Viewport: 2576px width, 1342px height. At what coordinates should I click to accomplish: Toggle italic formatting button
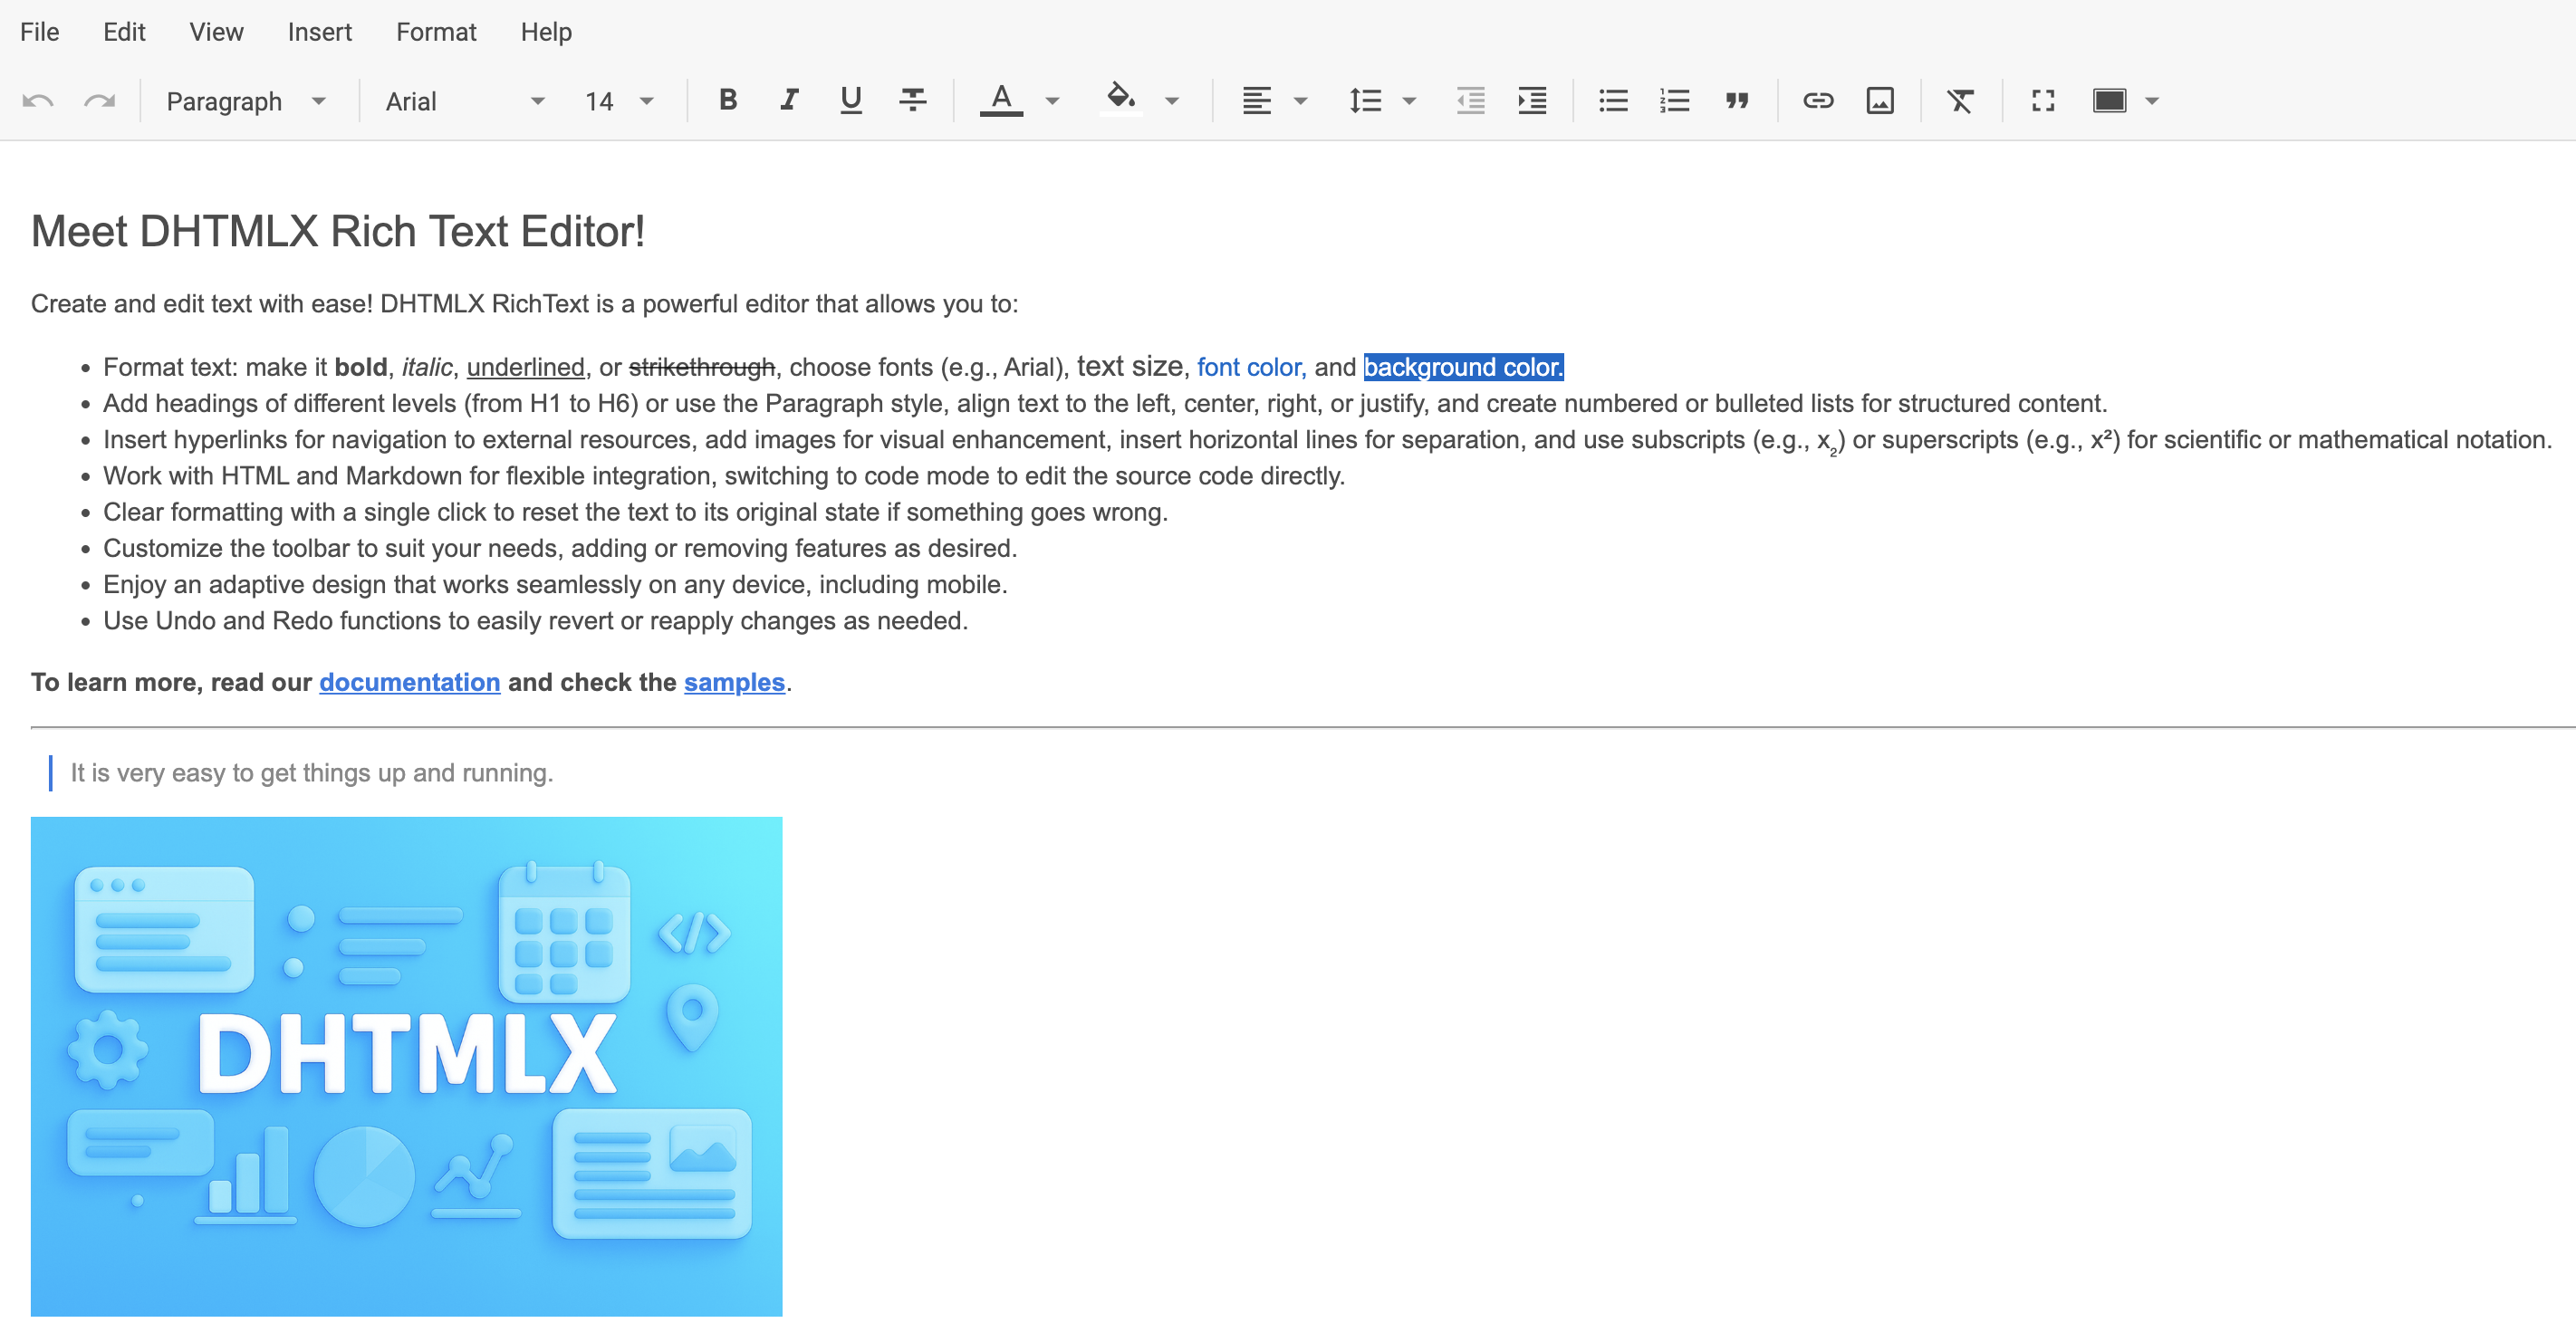coord(789,100)
